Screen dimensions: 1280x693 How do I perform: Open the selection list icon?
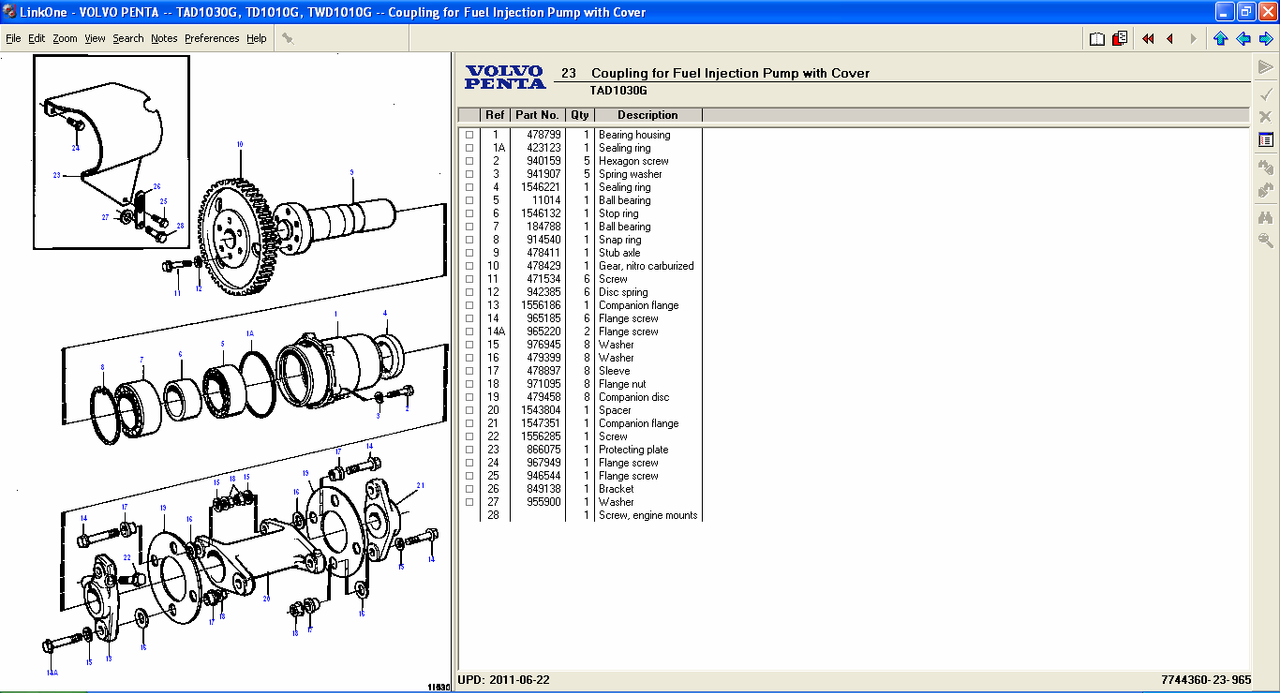tap(1266, 140)
